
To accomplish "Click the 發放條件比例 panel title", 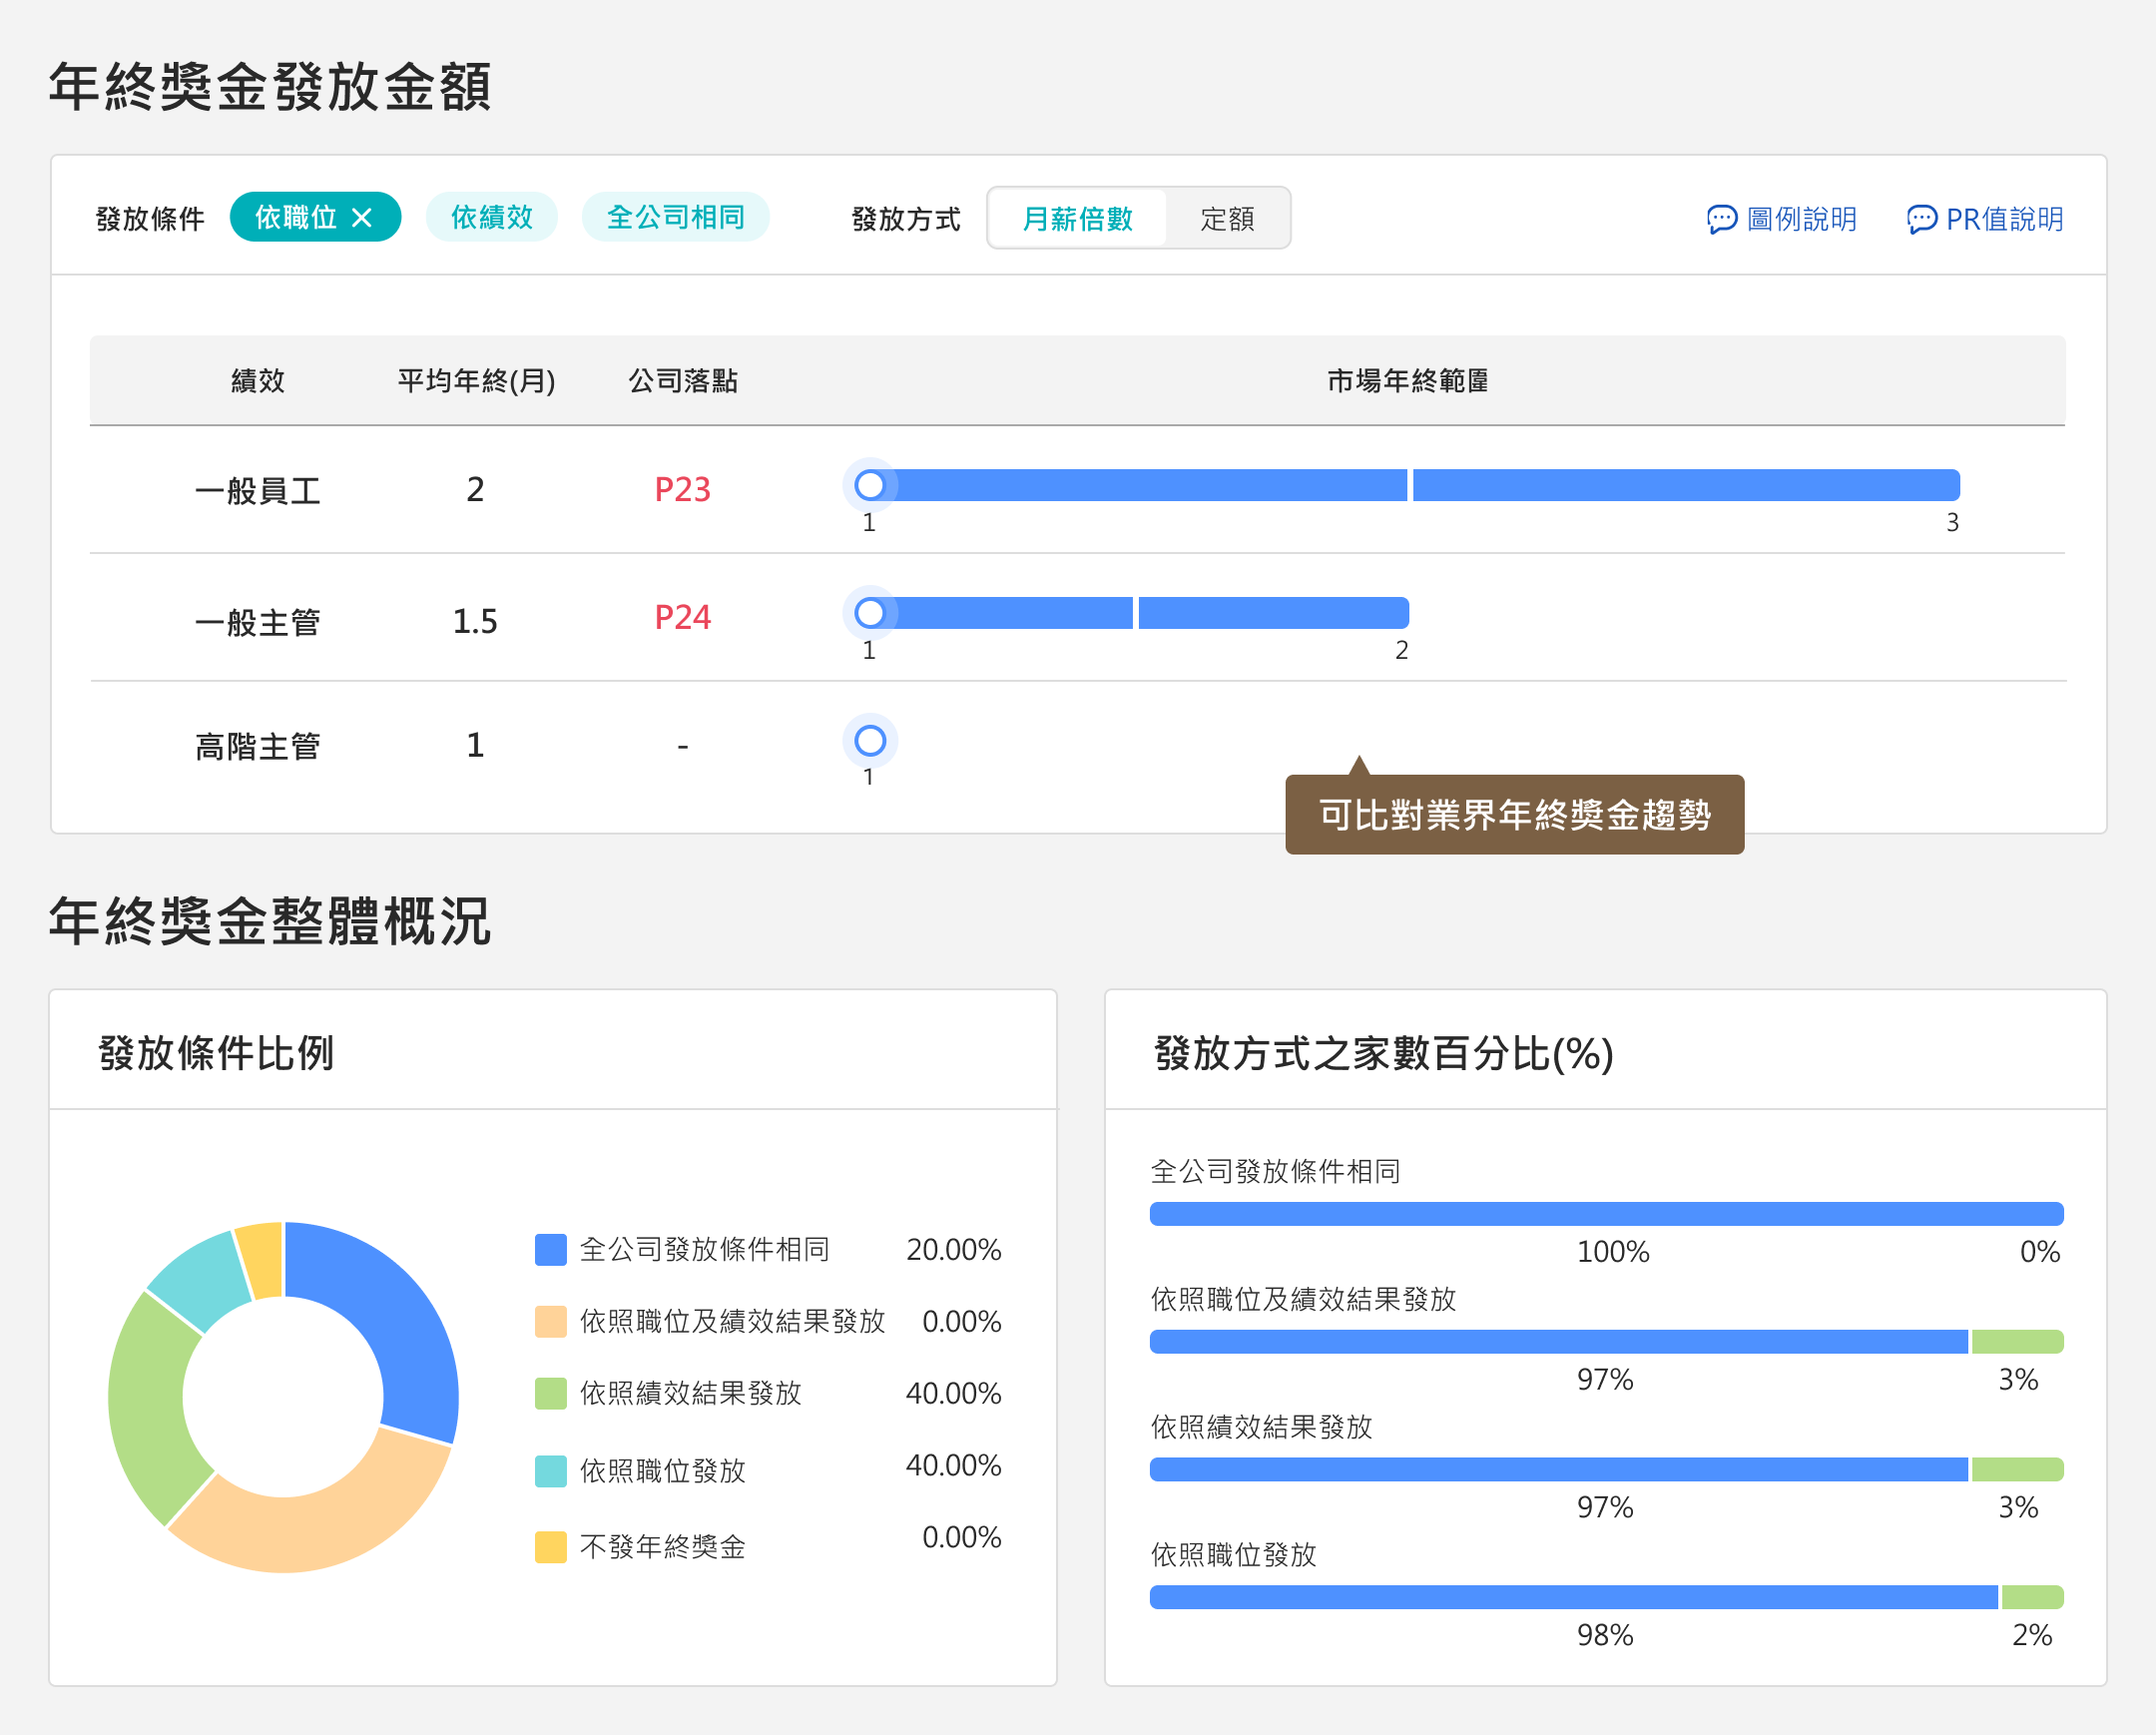I will tap(216, 1053).
